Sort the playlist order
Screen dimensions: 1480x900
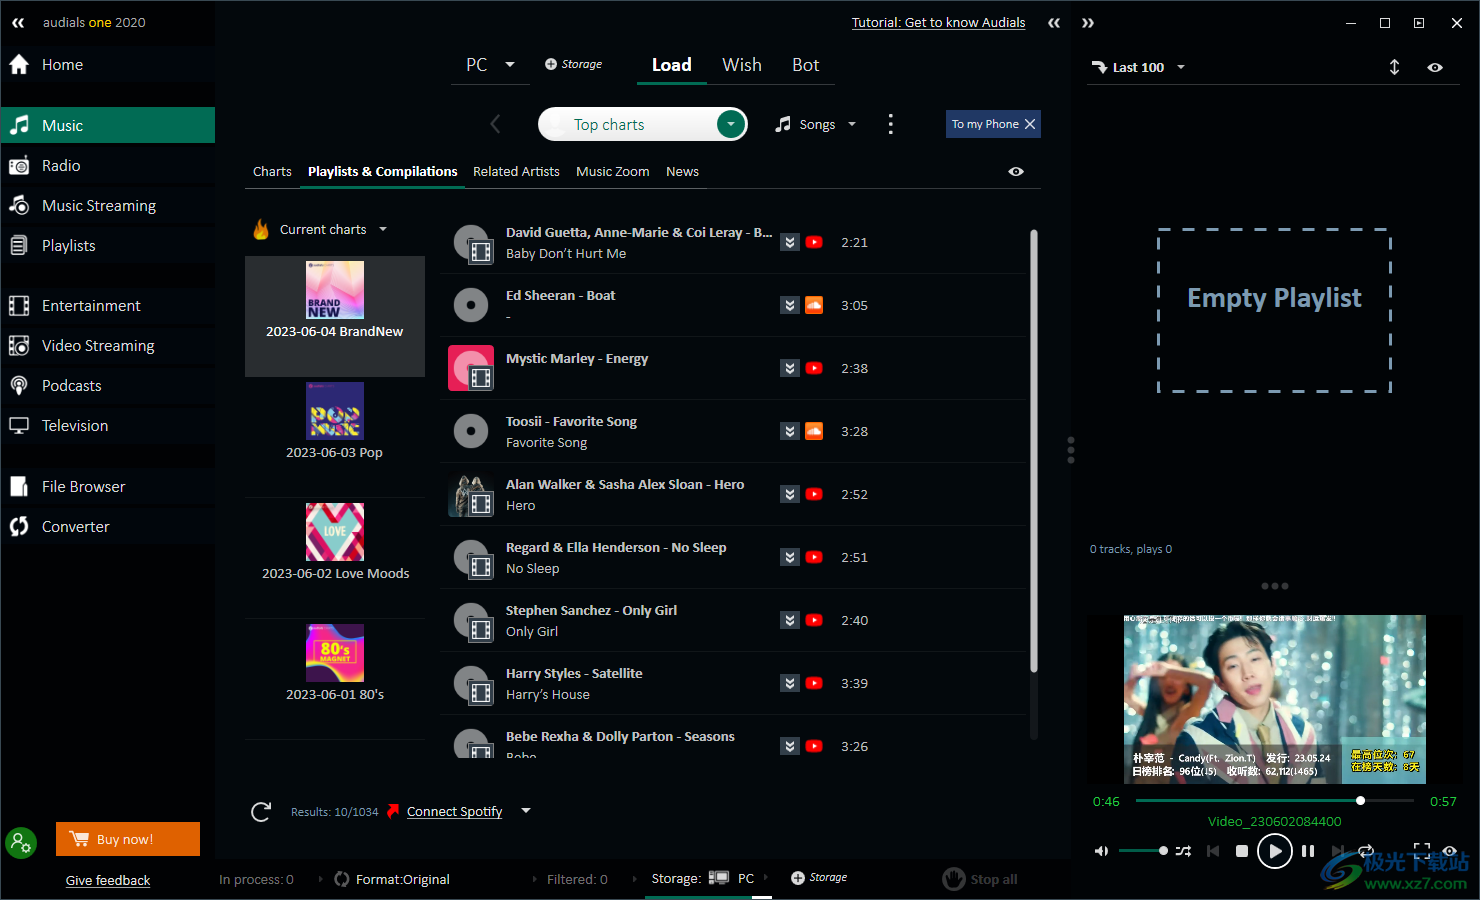[1394, 67]
